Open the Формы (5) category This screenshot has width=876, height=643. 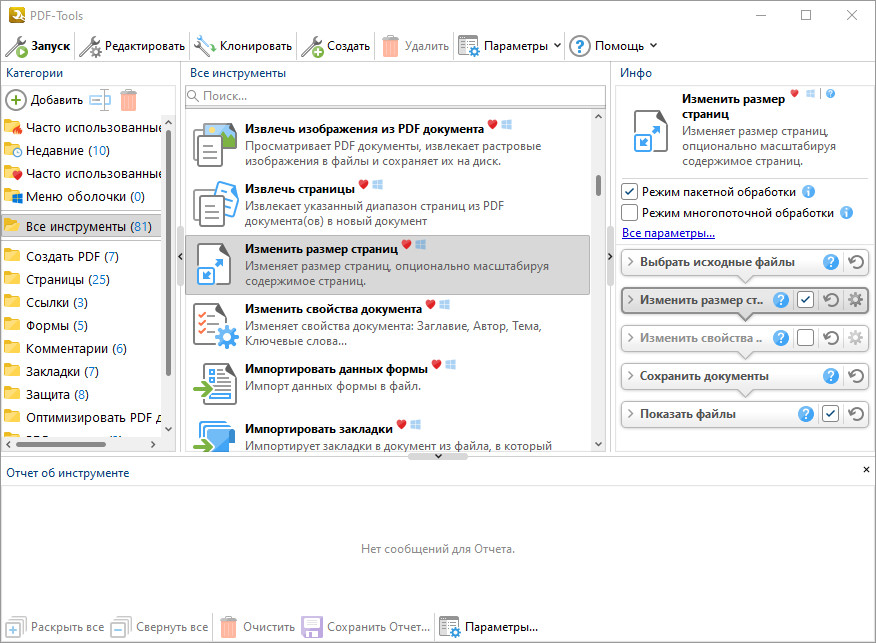click(46, 325)
